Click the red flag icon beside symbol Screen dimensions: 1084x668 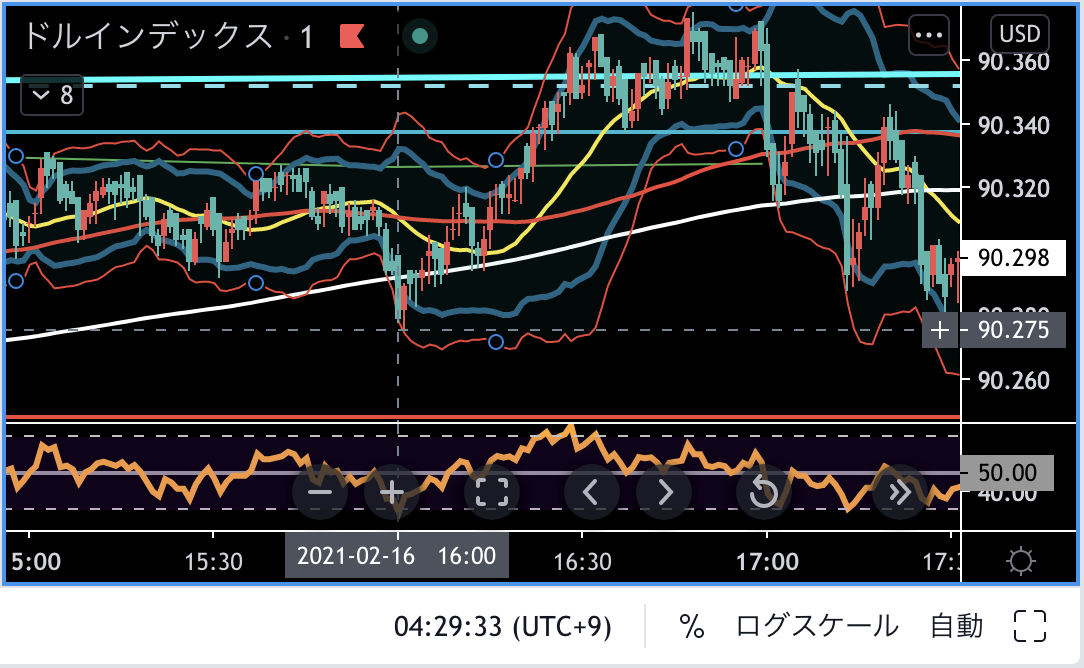point(352,37)
